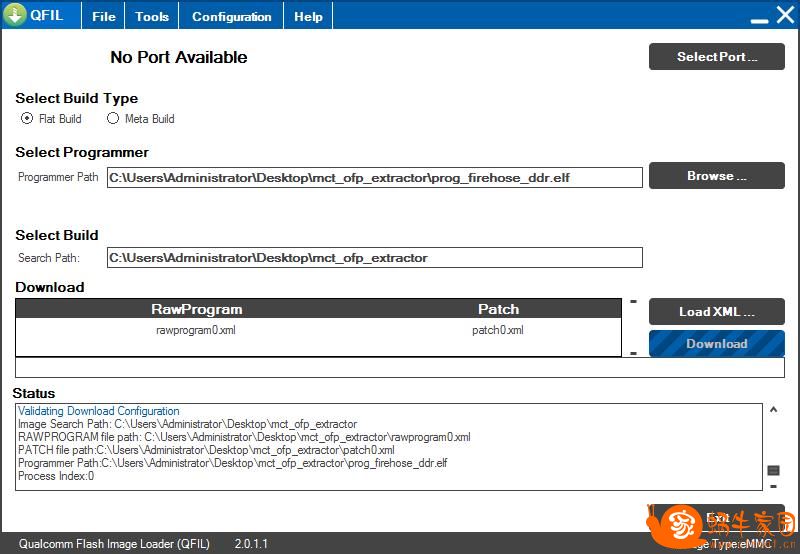Click the Select Port button
800x554 pixels.
[x=716, y=57]
